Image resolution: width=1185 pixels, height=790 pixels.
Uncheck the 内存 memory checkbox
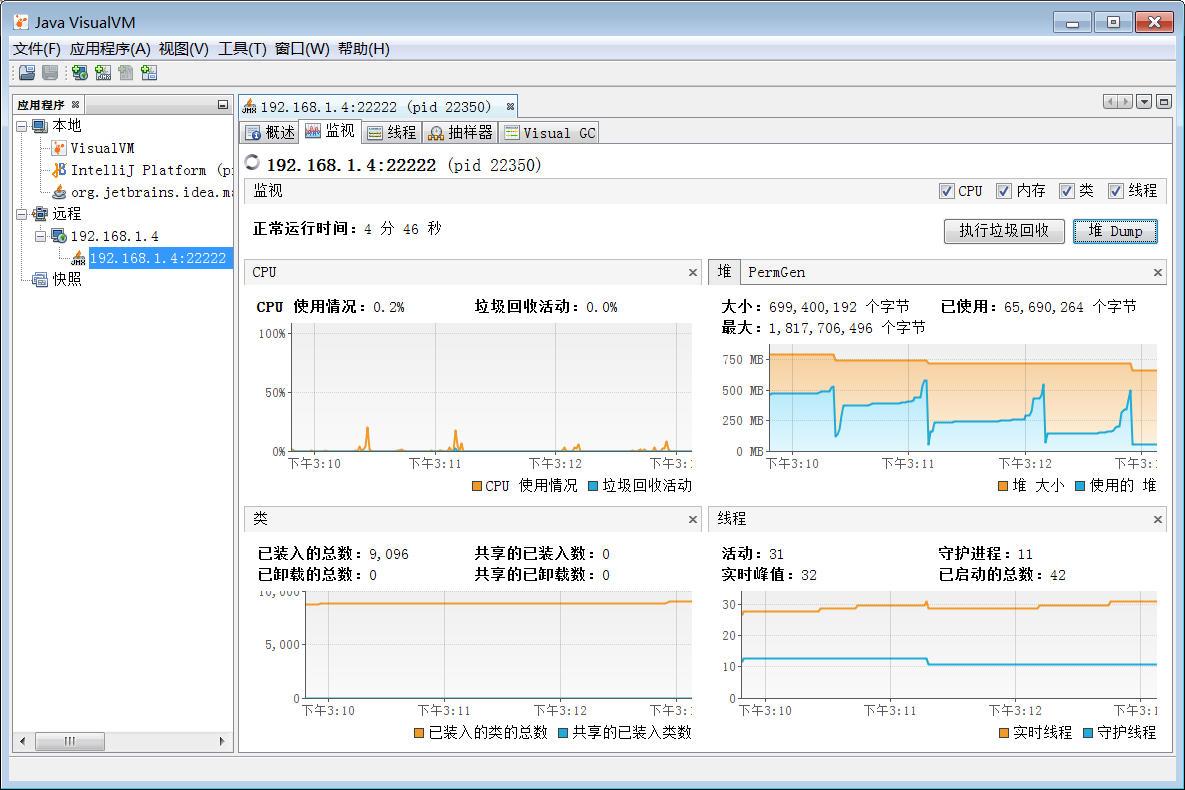1004,191
